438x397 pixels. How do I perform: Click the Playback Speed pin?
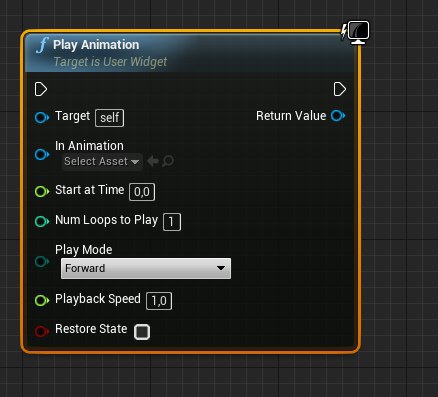click(x=42, y=300)
